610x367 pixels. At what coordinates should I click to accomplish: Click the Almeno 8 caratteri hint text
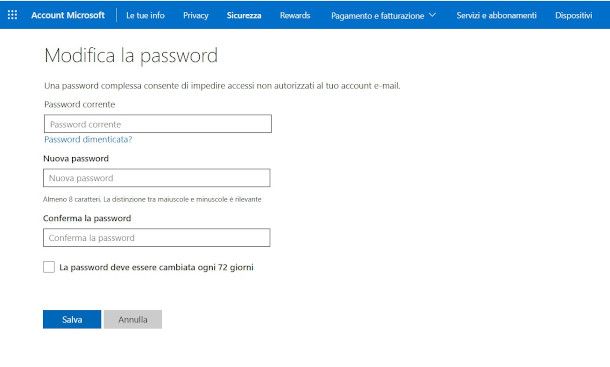(x=152, y=199)
